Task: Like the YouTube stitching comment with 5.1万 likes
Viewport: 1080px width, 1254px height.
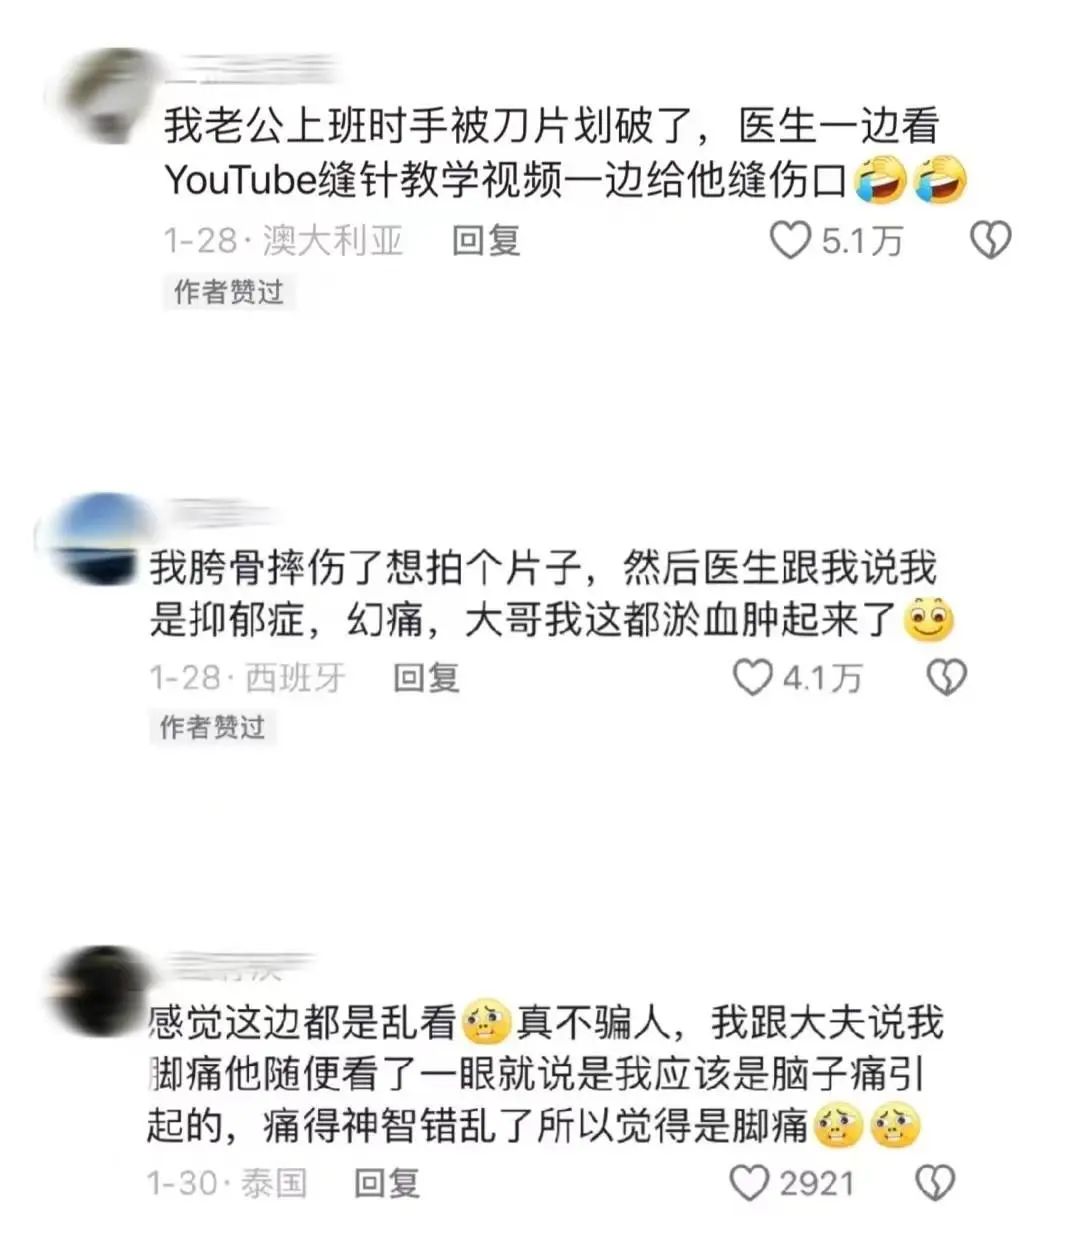Action: point(791,240)
